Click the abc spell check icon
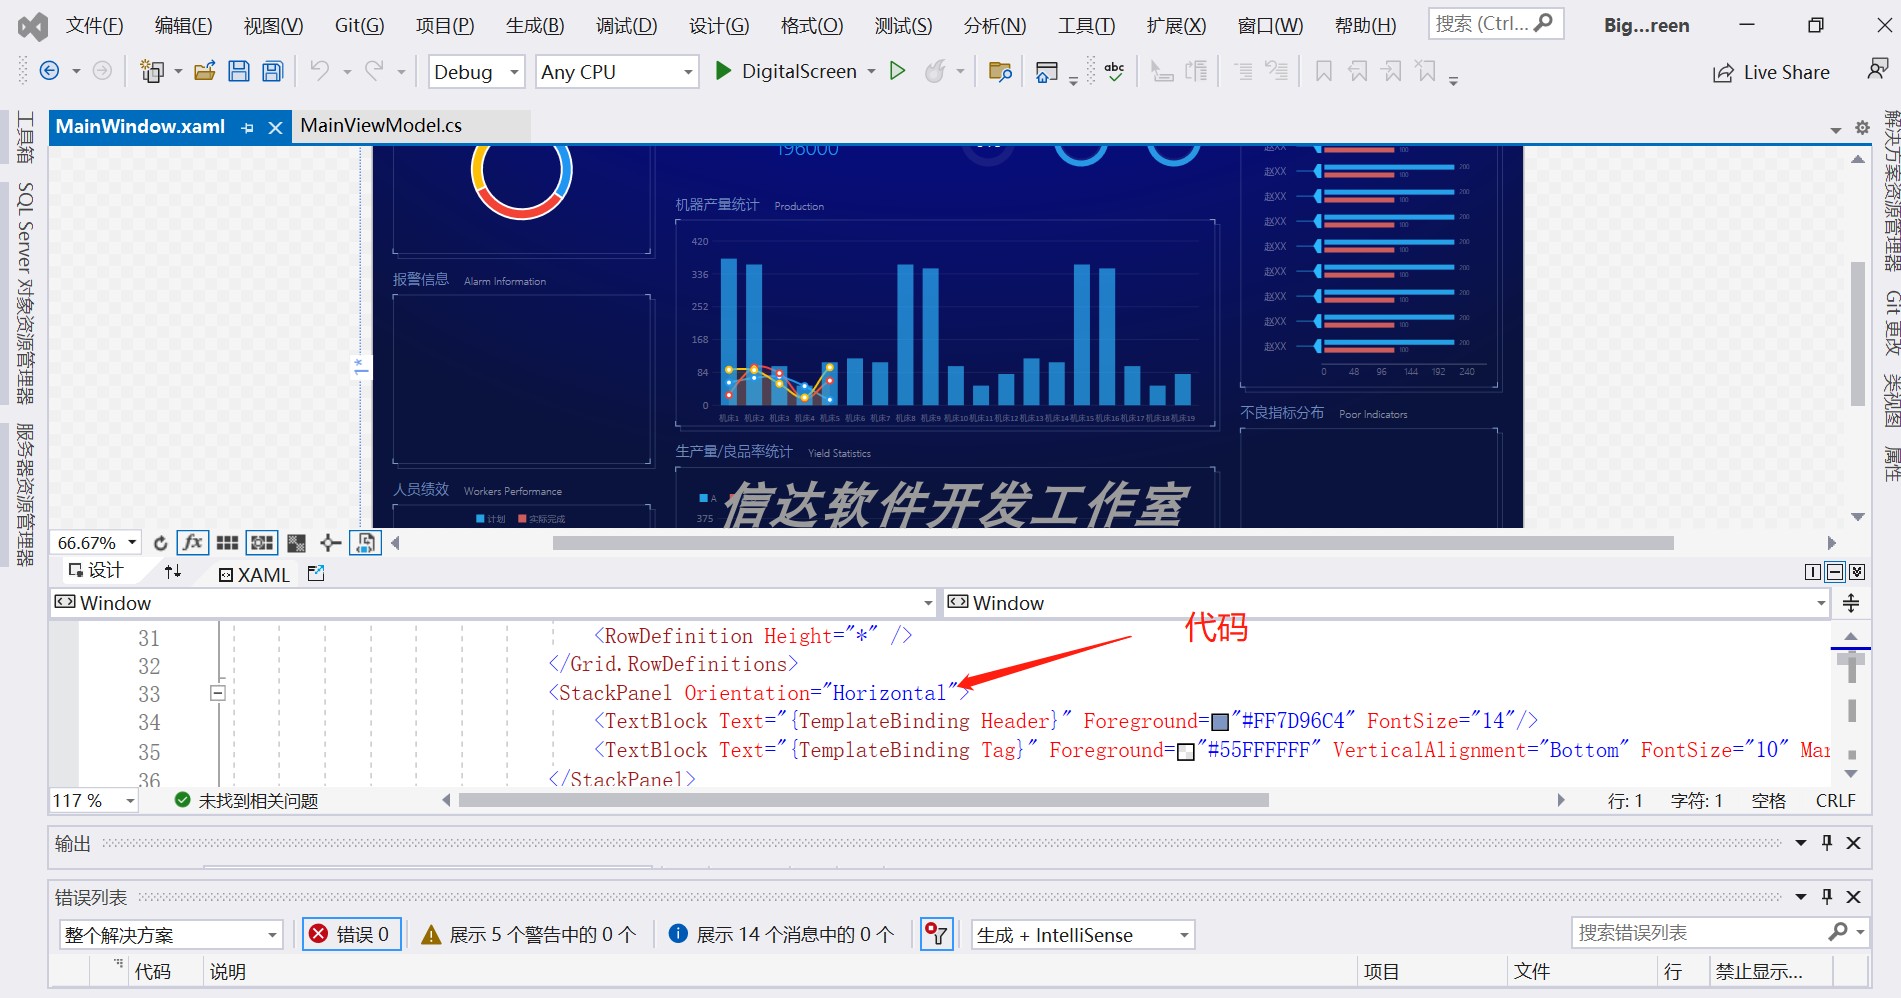1901x998 pixels. tap(1114, 71)
